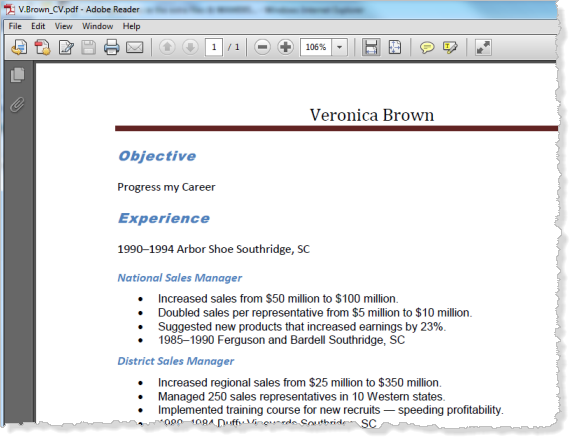Open the Edit menu

[38, 26]
